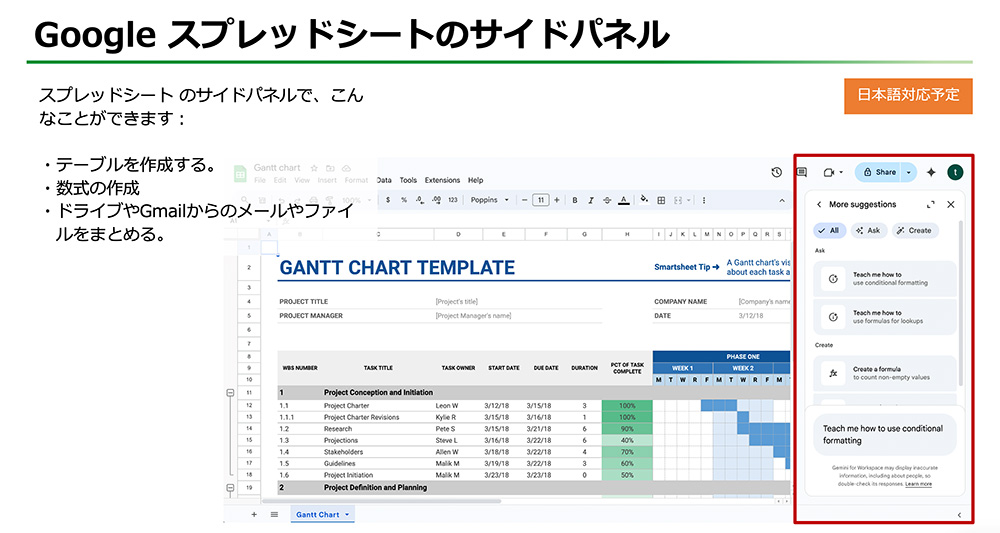1000x533 pixels.
Task: Open the fill color bucket
Action: (644, 200)
